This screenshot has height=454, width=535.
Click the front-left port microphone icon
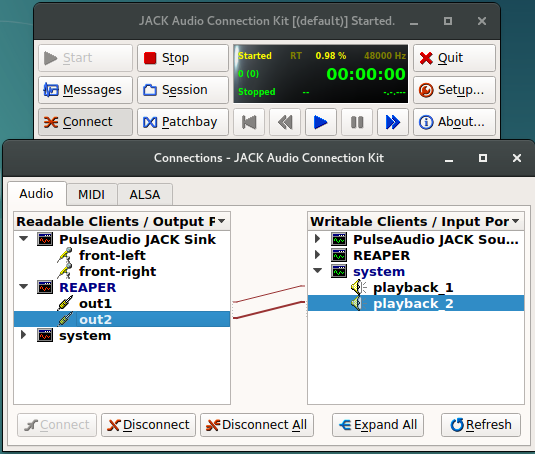[64, 255]
